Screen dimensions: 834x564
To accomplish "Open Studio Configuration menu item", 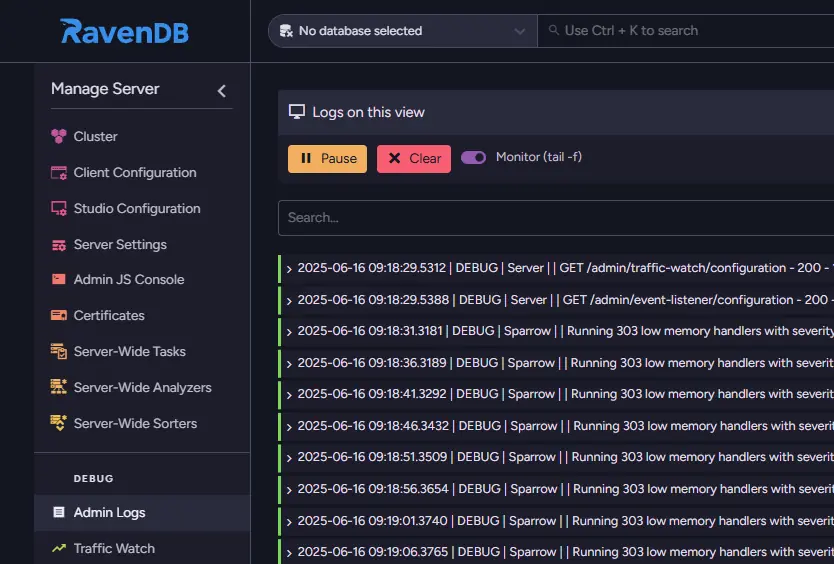I will tap(142, 209).
